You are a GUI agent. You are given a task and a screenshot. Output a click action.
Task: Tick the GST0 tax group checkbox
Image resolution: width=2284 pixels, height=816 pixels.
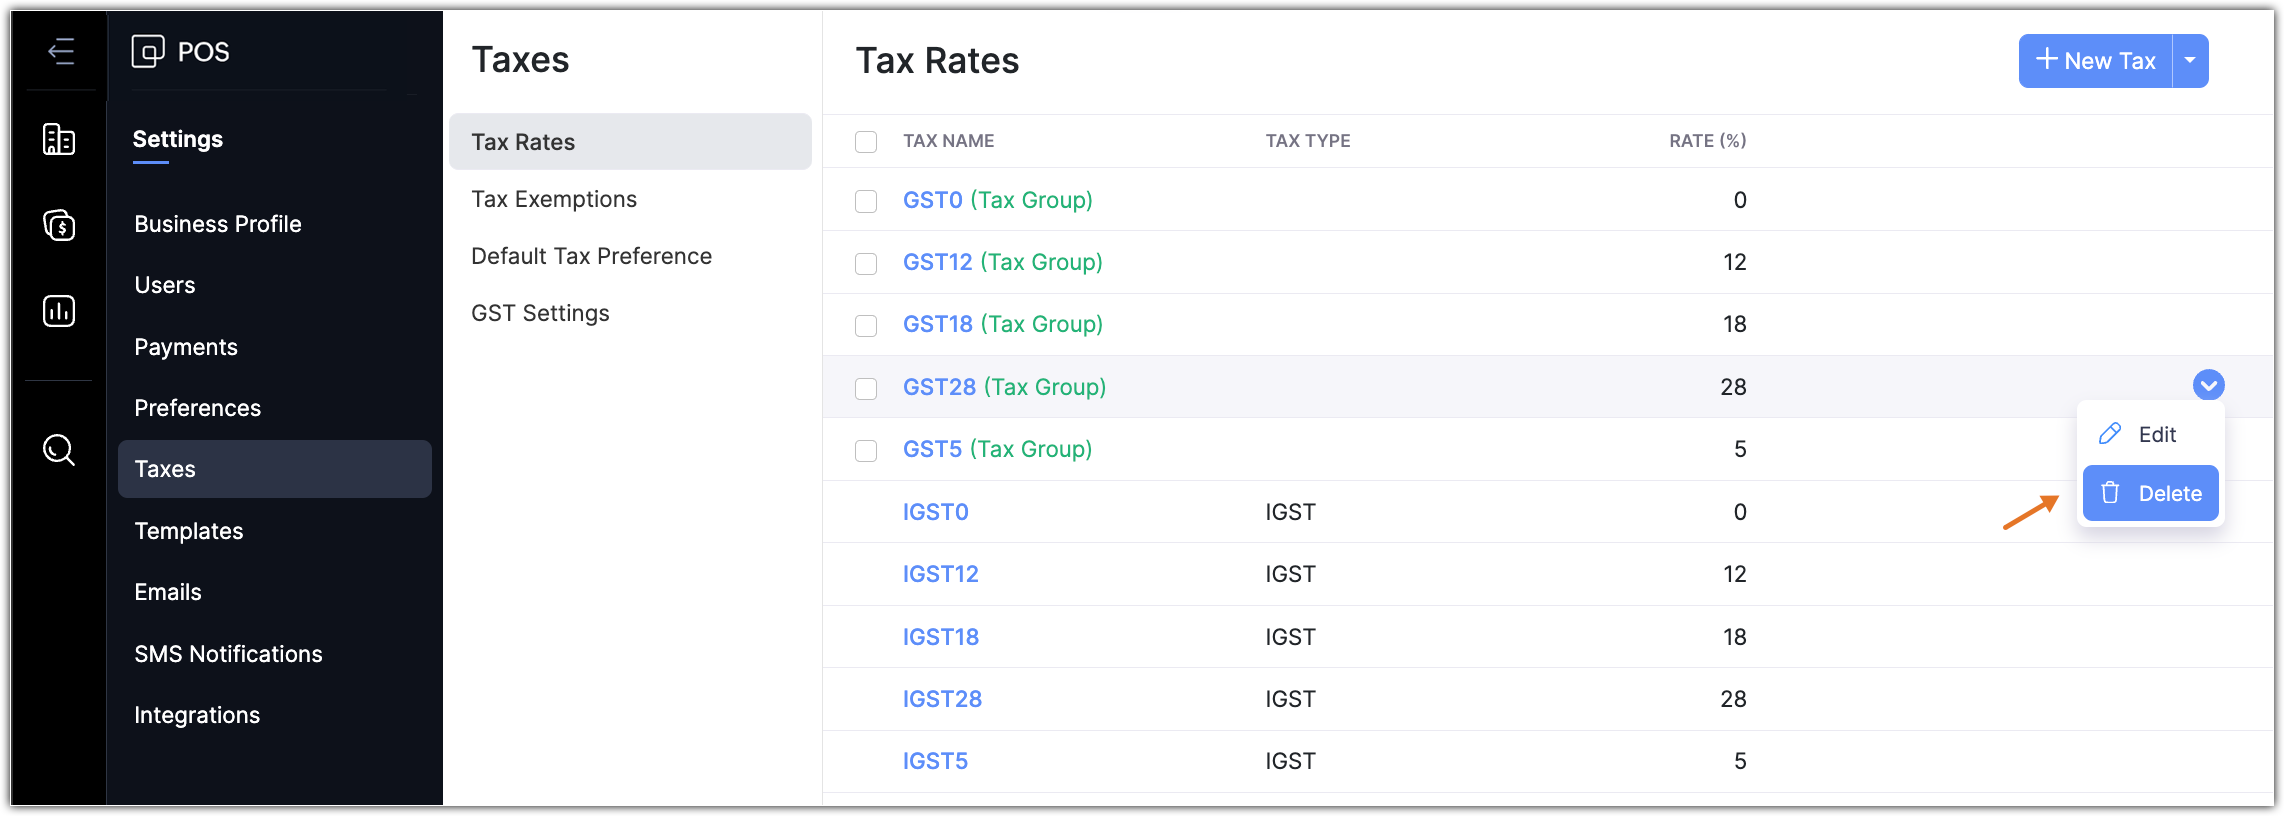click(x=866, y=201)
